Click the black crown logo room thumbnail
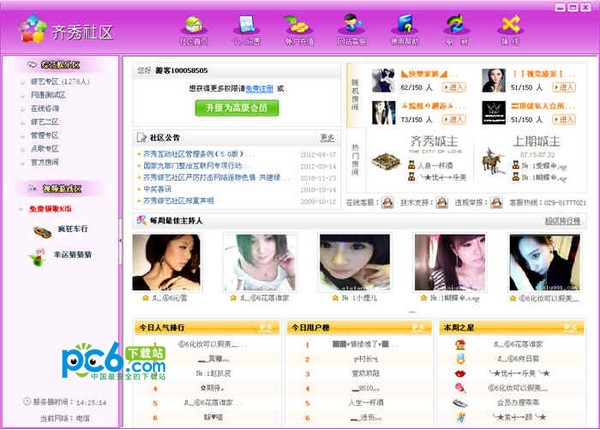The image size is (600, 430). [x=494, y=113]
